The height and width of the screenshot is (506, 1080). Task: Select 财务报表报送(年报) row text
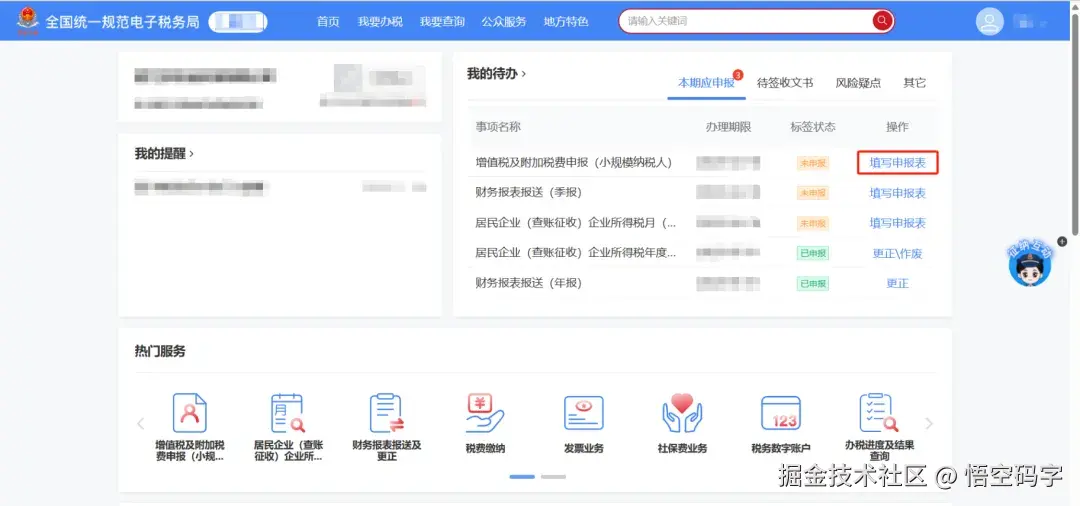click(x=529, y=283)
